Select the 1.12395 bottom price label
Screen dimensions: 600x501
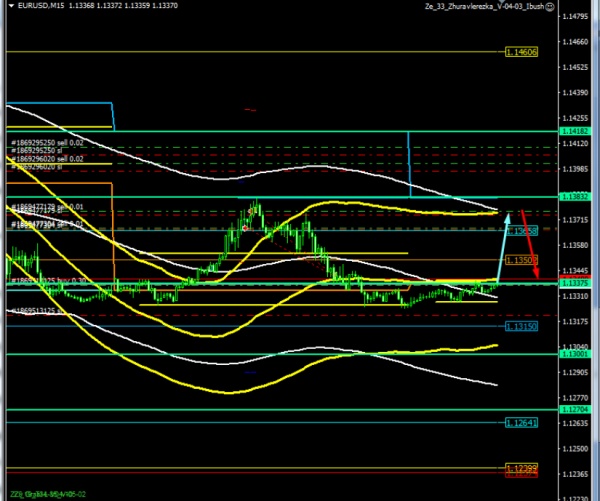[x=522, y=468]
